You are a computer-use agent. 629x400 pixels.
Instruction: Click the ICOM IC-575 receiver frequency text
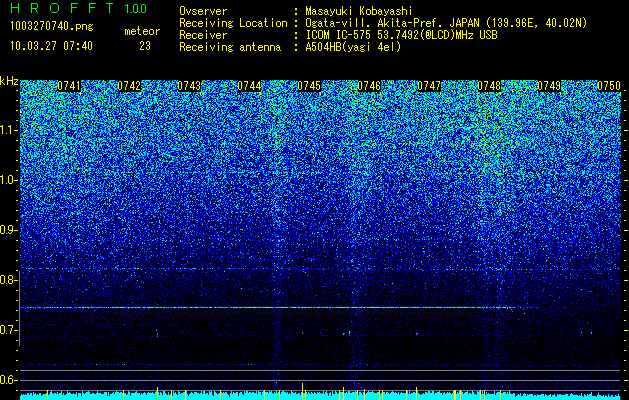(x=401, y=35)
